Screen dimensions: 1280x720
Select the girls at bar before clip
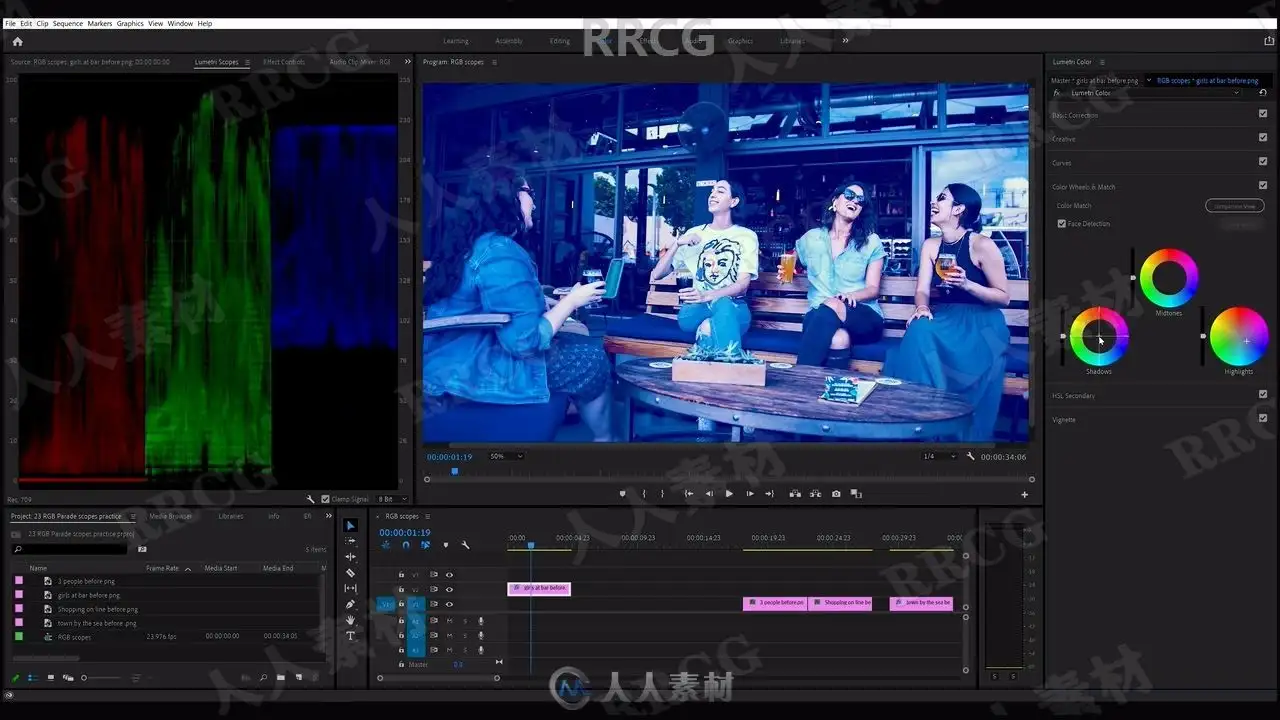pyautogui.click(x=539, y=588)
